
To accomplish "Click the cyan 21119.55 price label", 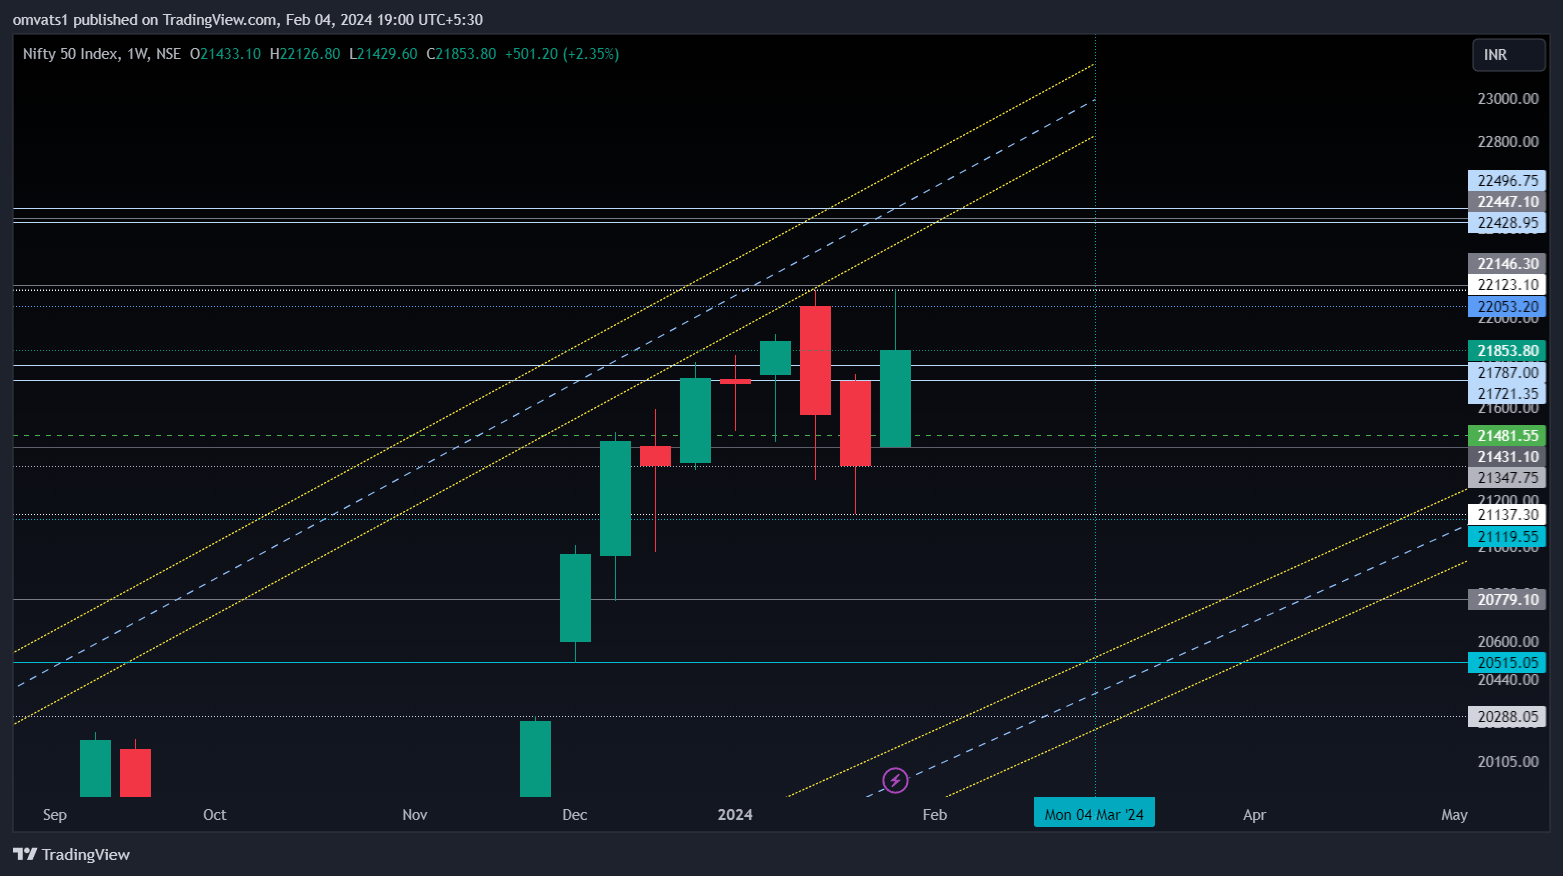I will [1507, 537].
